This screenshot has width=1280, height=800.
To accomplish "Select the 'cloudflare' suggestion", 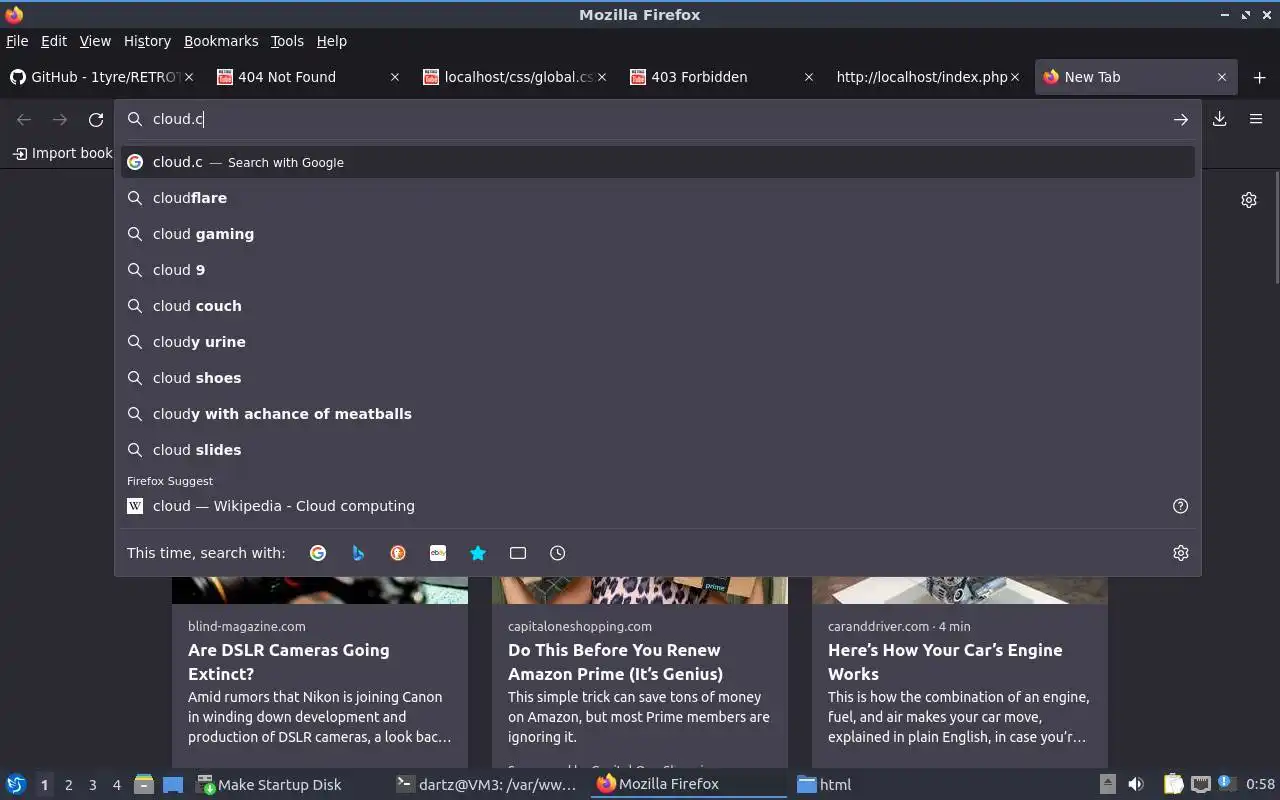I will pyautogui.click(x=658, y=198).
